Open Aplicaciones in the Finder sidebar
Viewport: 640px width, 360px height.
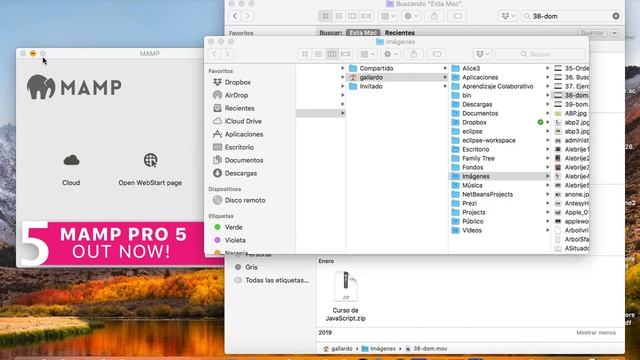click(x=244, y=134)
